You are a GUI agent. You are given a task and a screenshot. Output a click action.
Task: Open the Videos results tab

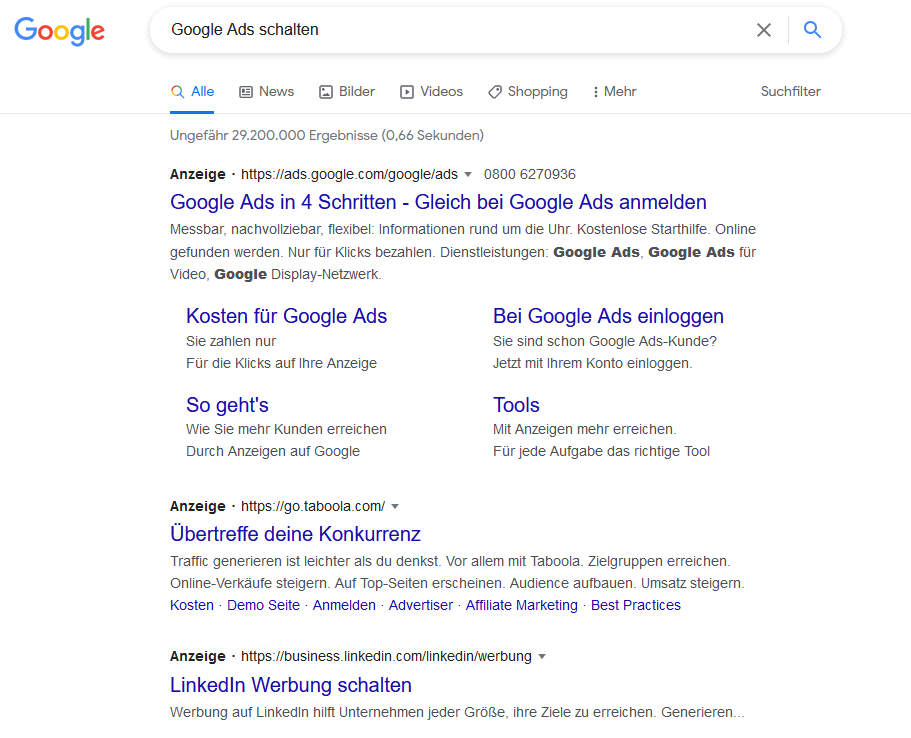point(431,91)
